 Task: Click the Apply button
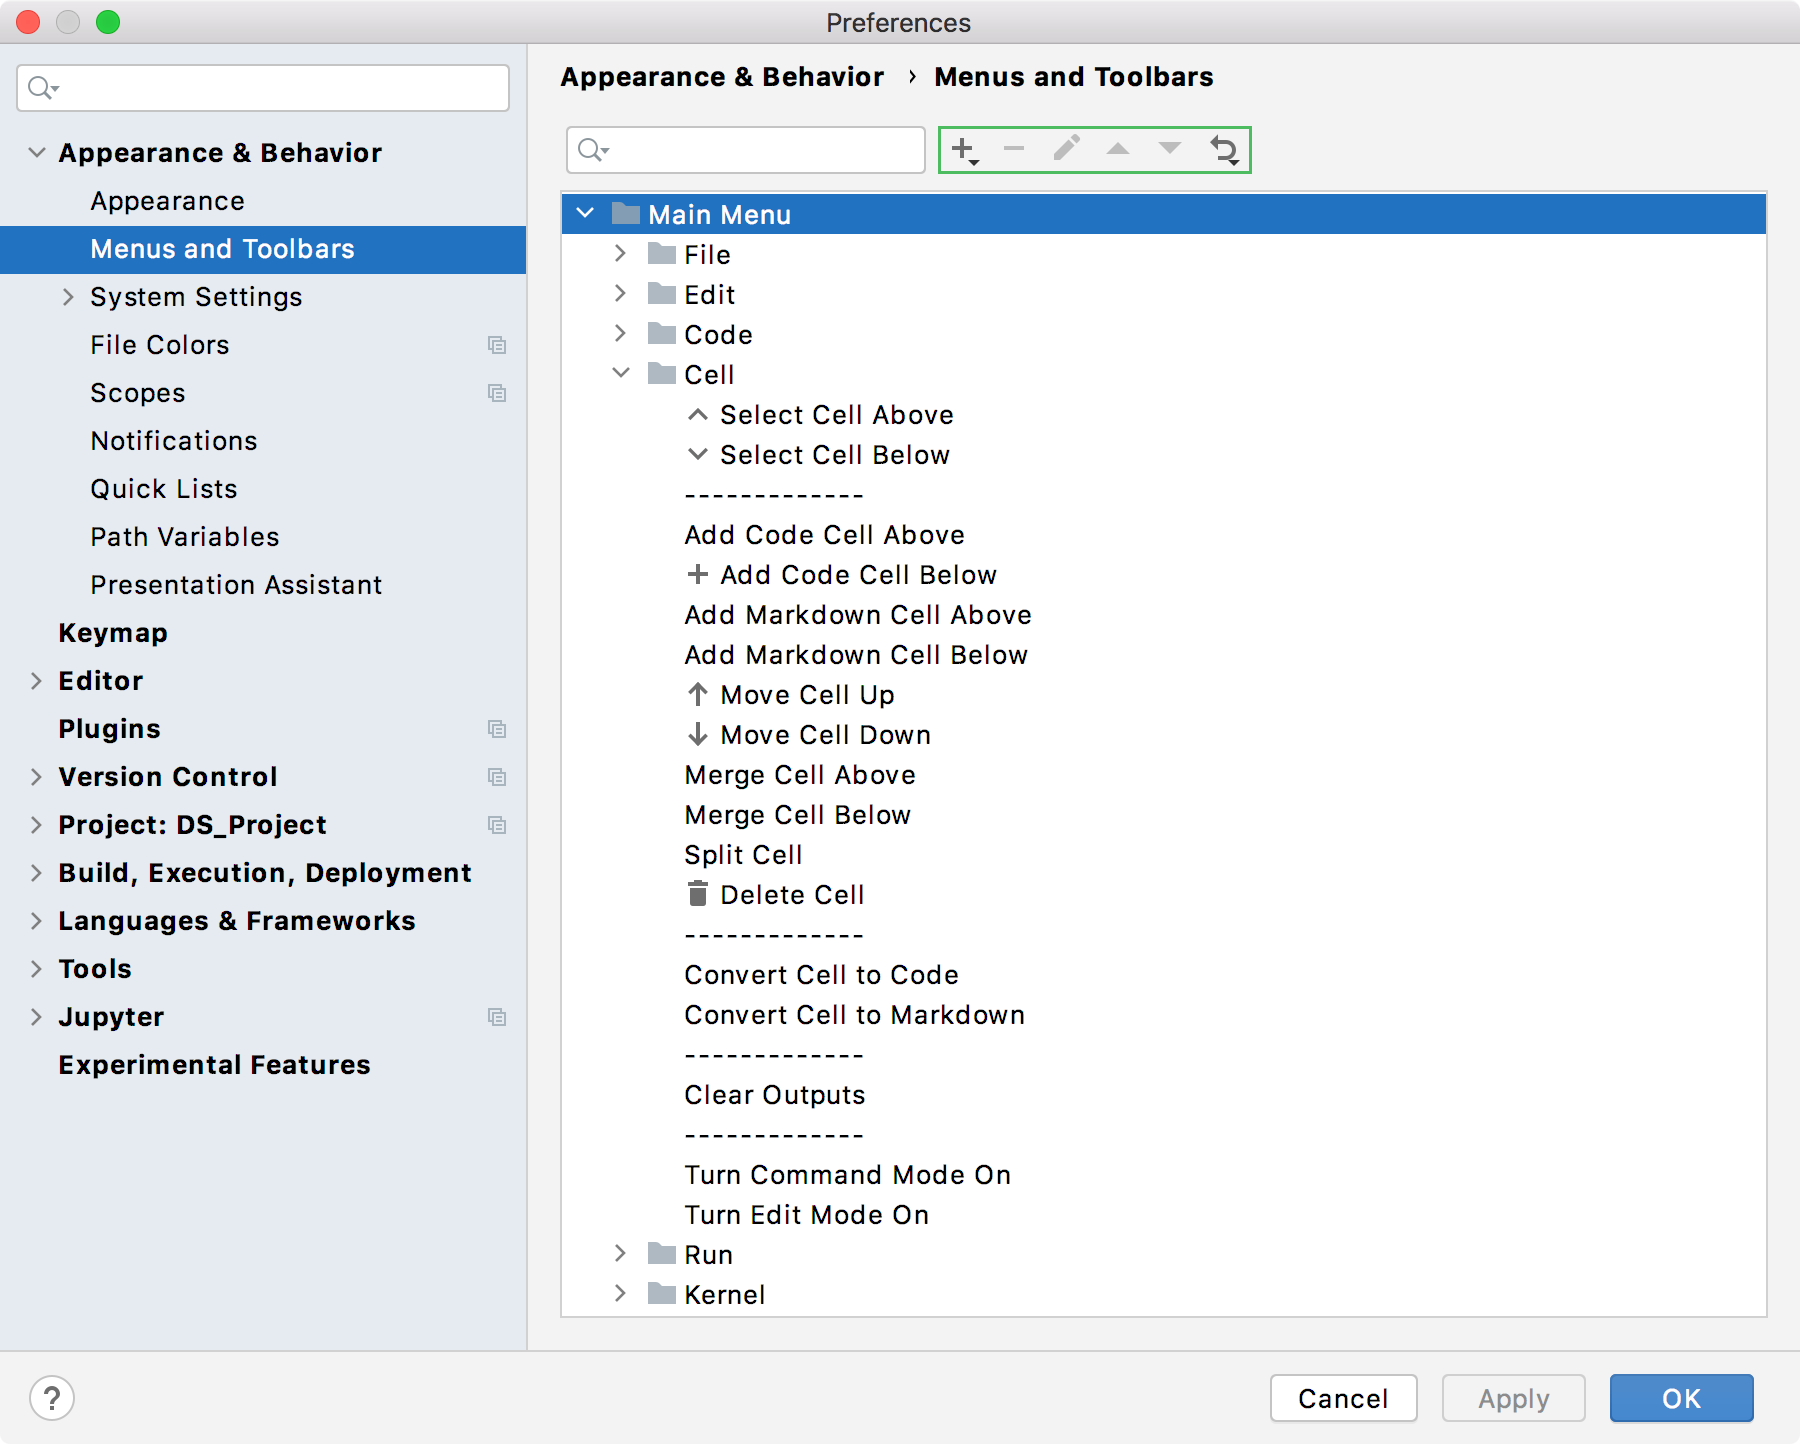coord(1513,1398)
